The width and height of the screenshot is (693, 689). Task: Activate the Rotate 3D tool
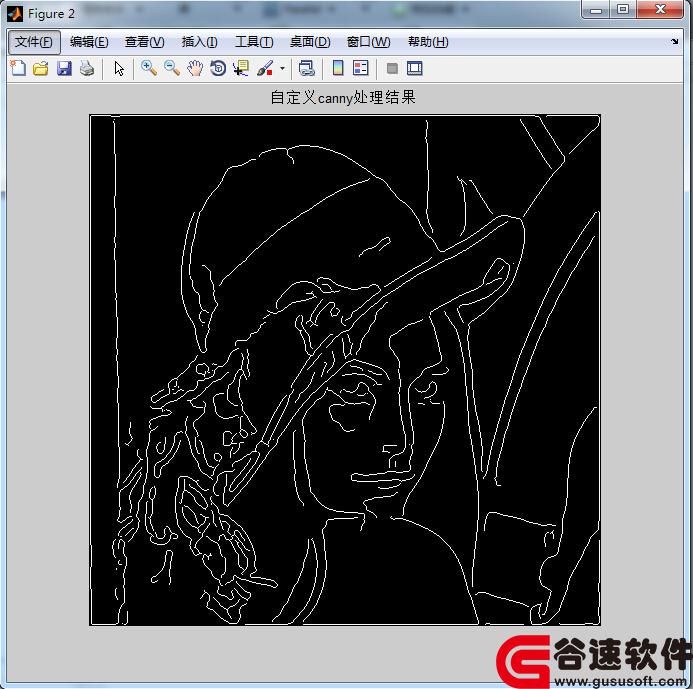pos(218,69)
